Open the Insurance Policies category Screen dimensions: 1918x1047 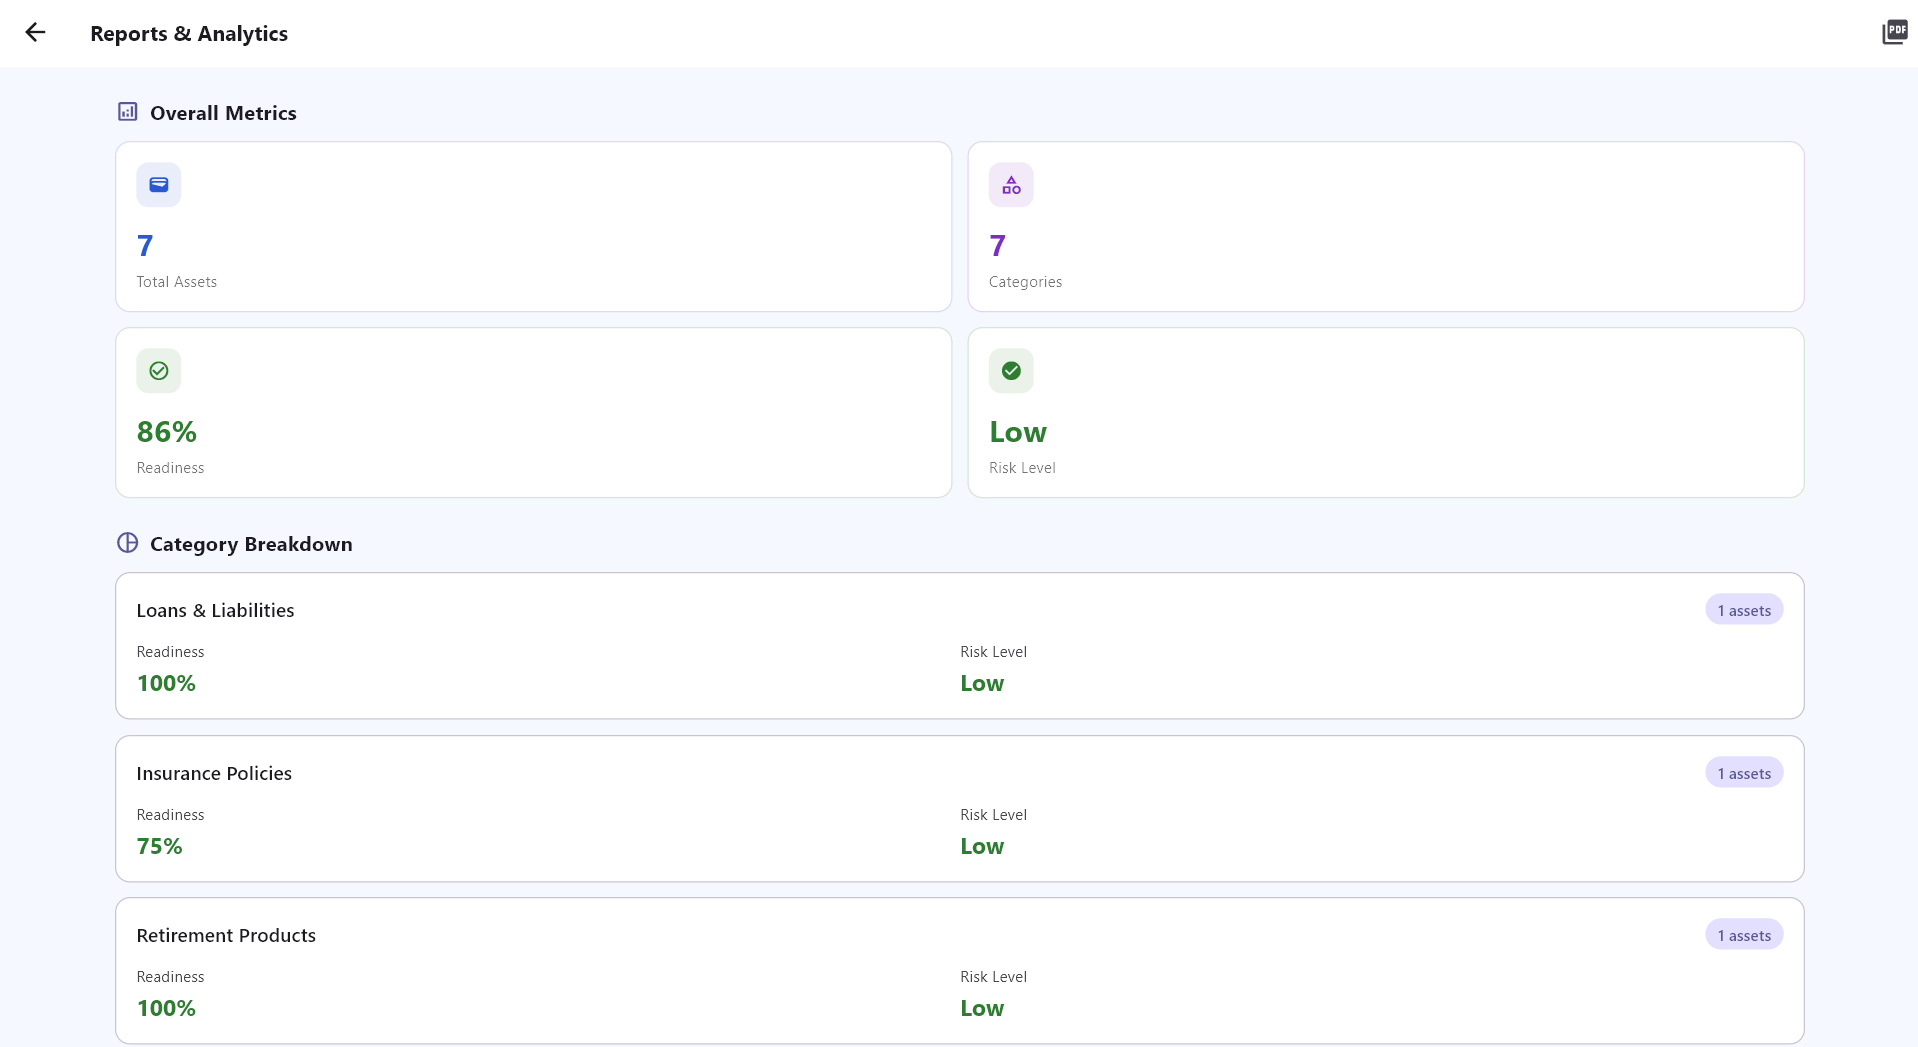tap(959, 809)
